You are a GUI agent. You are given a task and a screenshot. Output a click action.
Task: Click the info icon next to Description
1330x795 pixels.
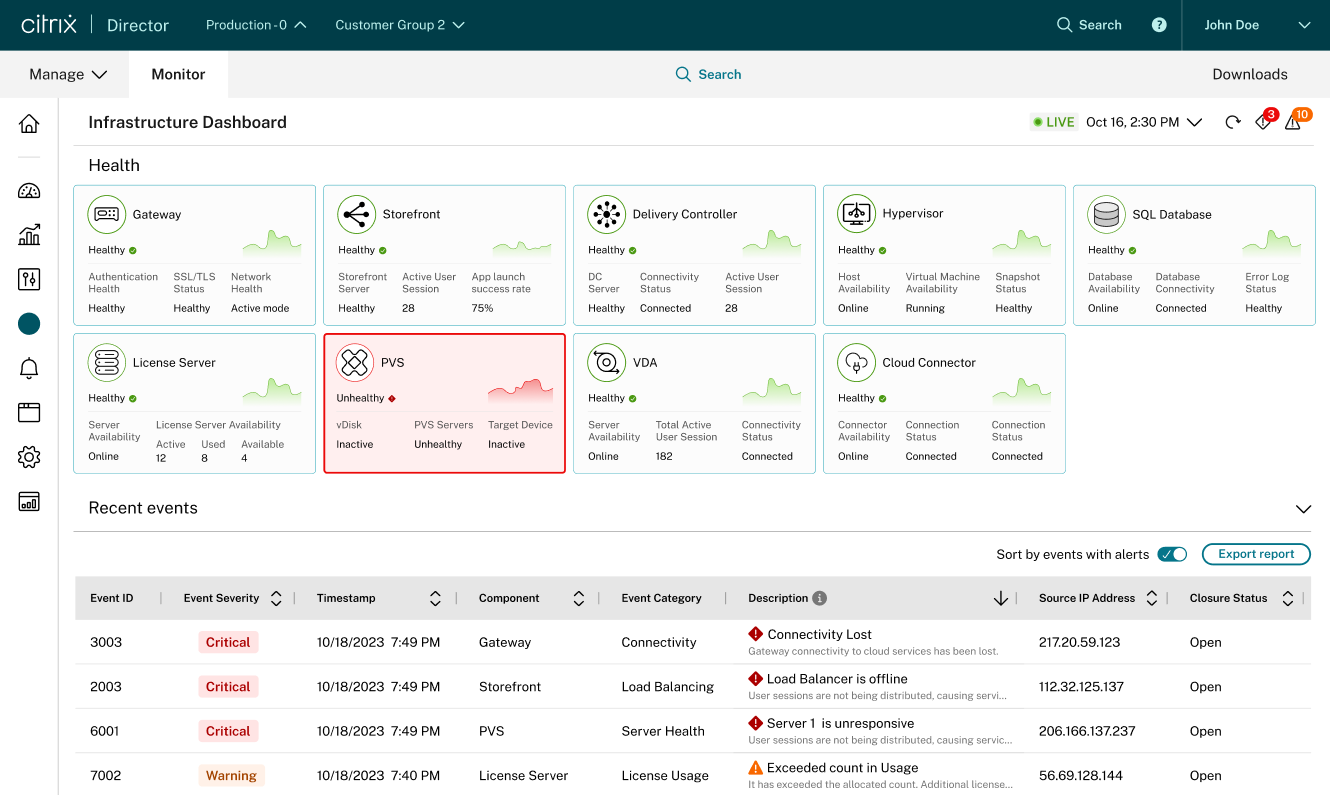pyautogui.click(x=820, y=598)
